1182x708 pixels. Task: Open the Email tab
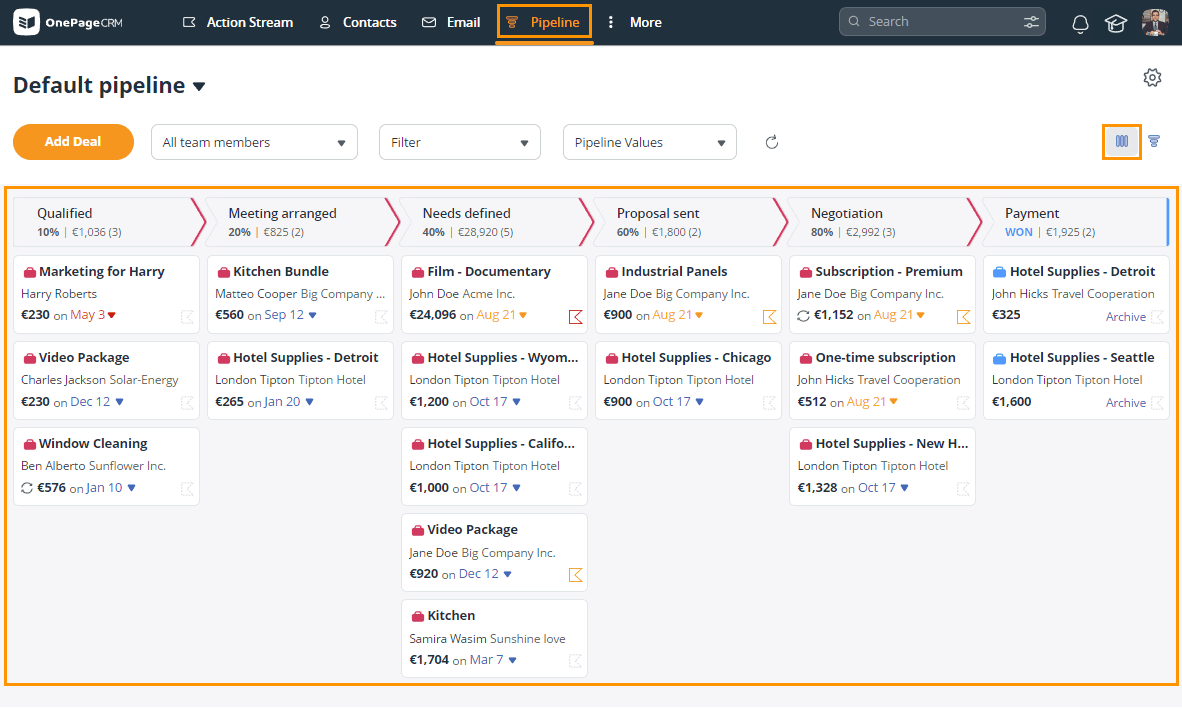pyautogui.click(x=451, y=23)
